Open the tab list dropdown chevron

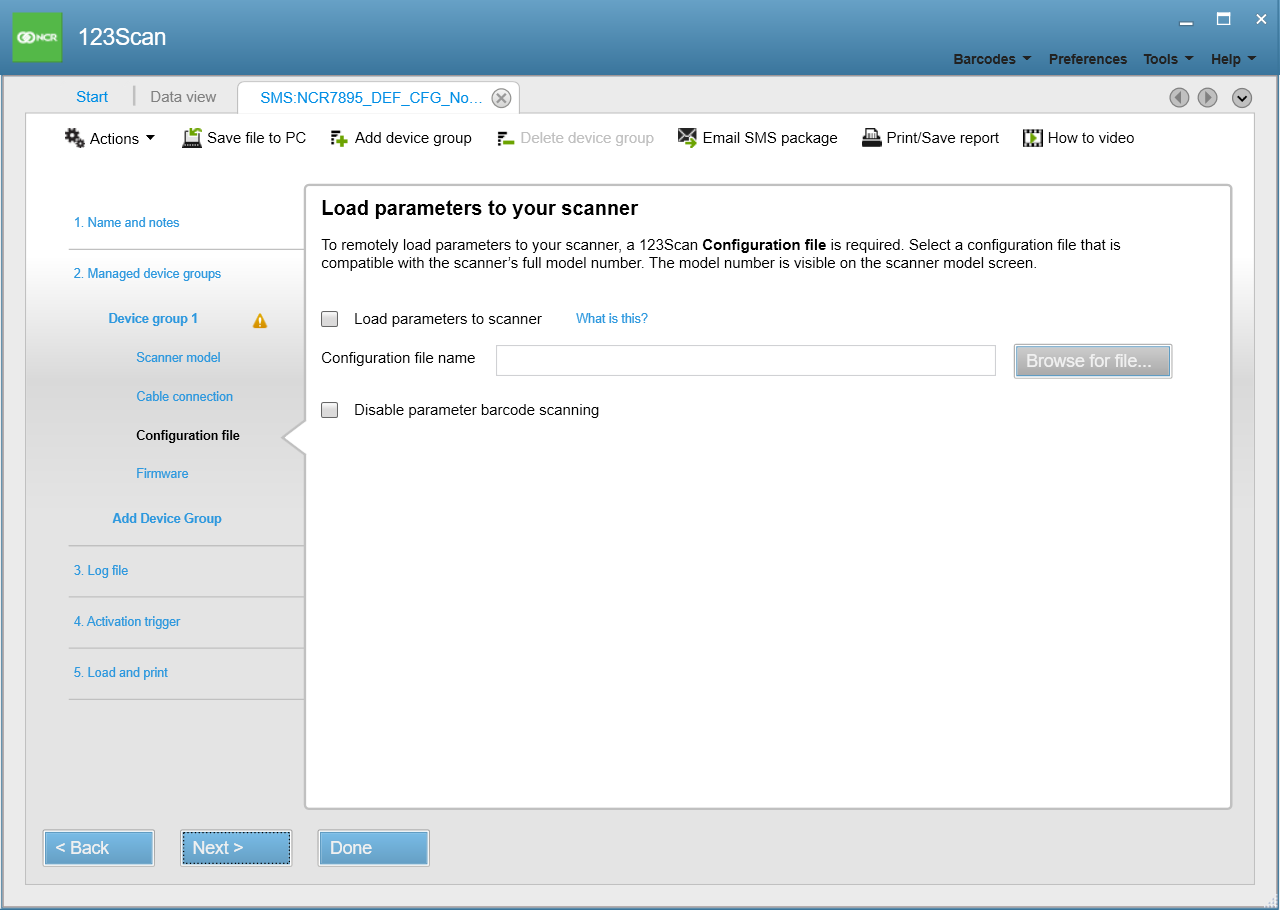1242,97
